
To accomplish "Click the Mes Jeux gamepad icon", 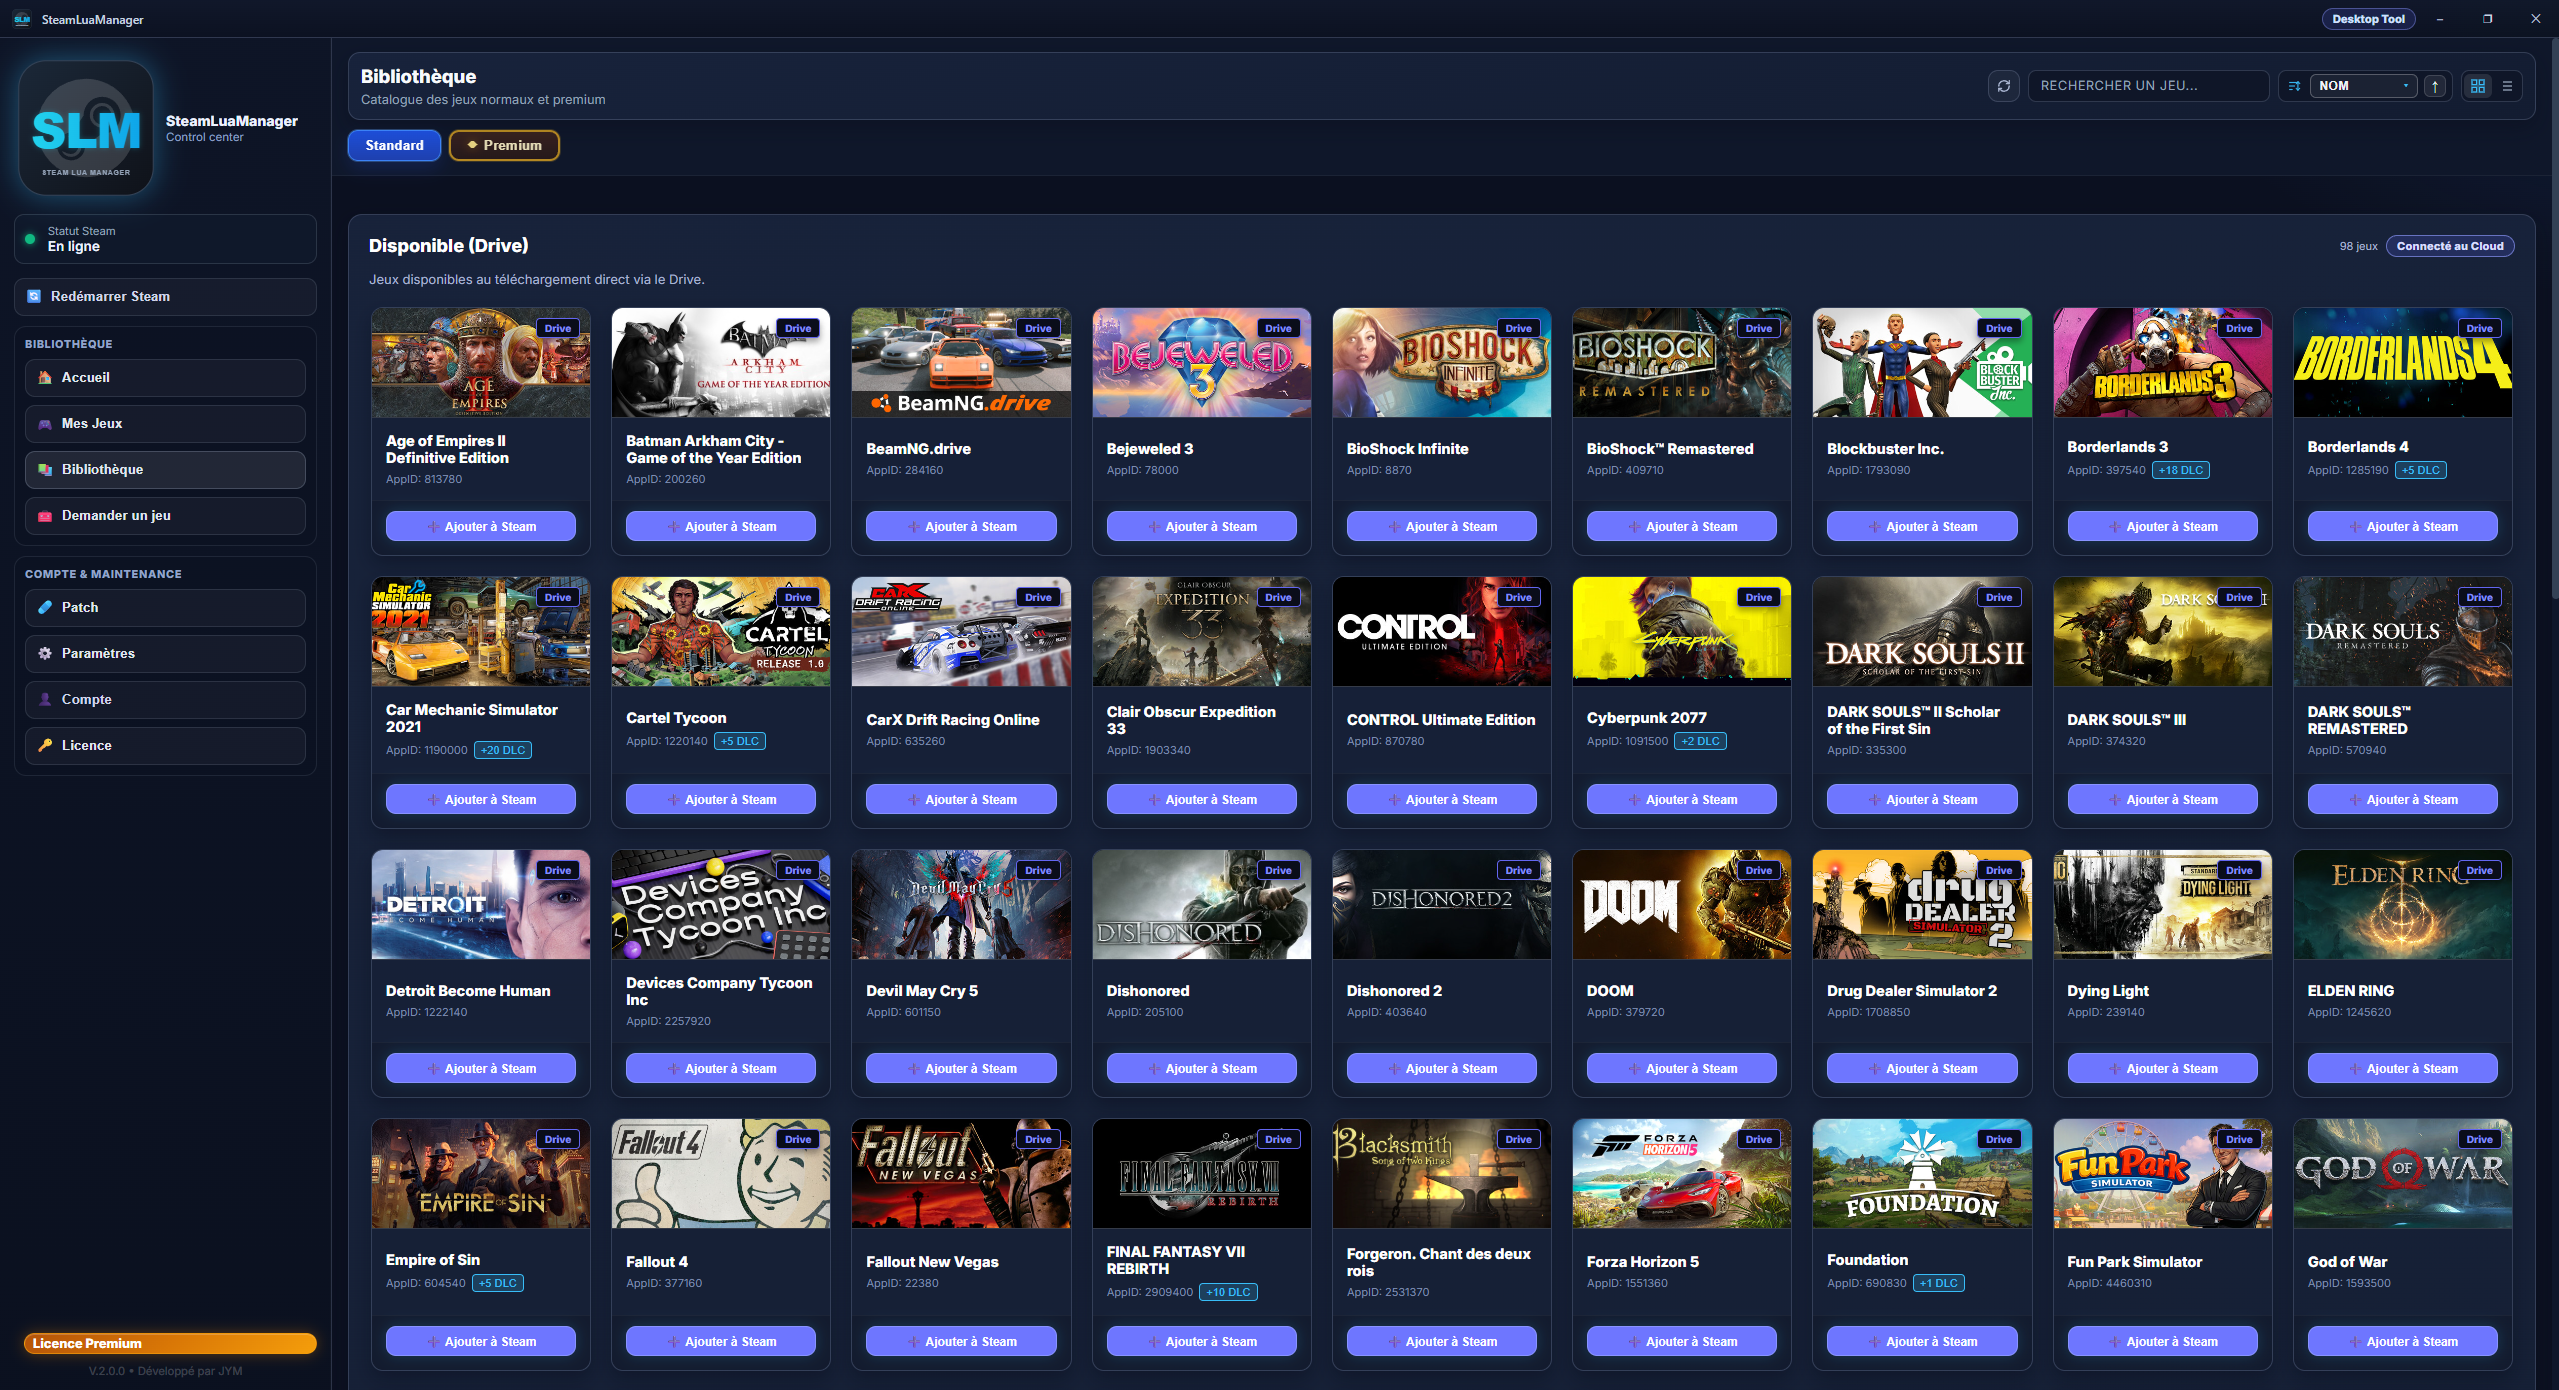I will click(44, 423).
